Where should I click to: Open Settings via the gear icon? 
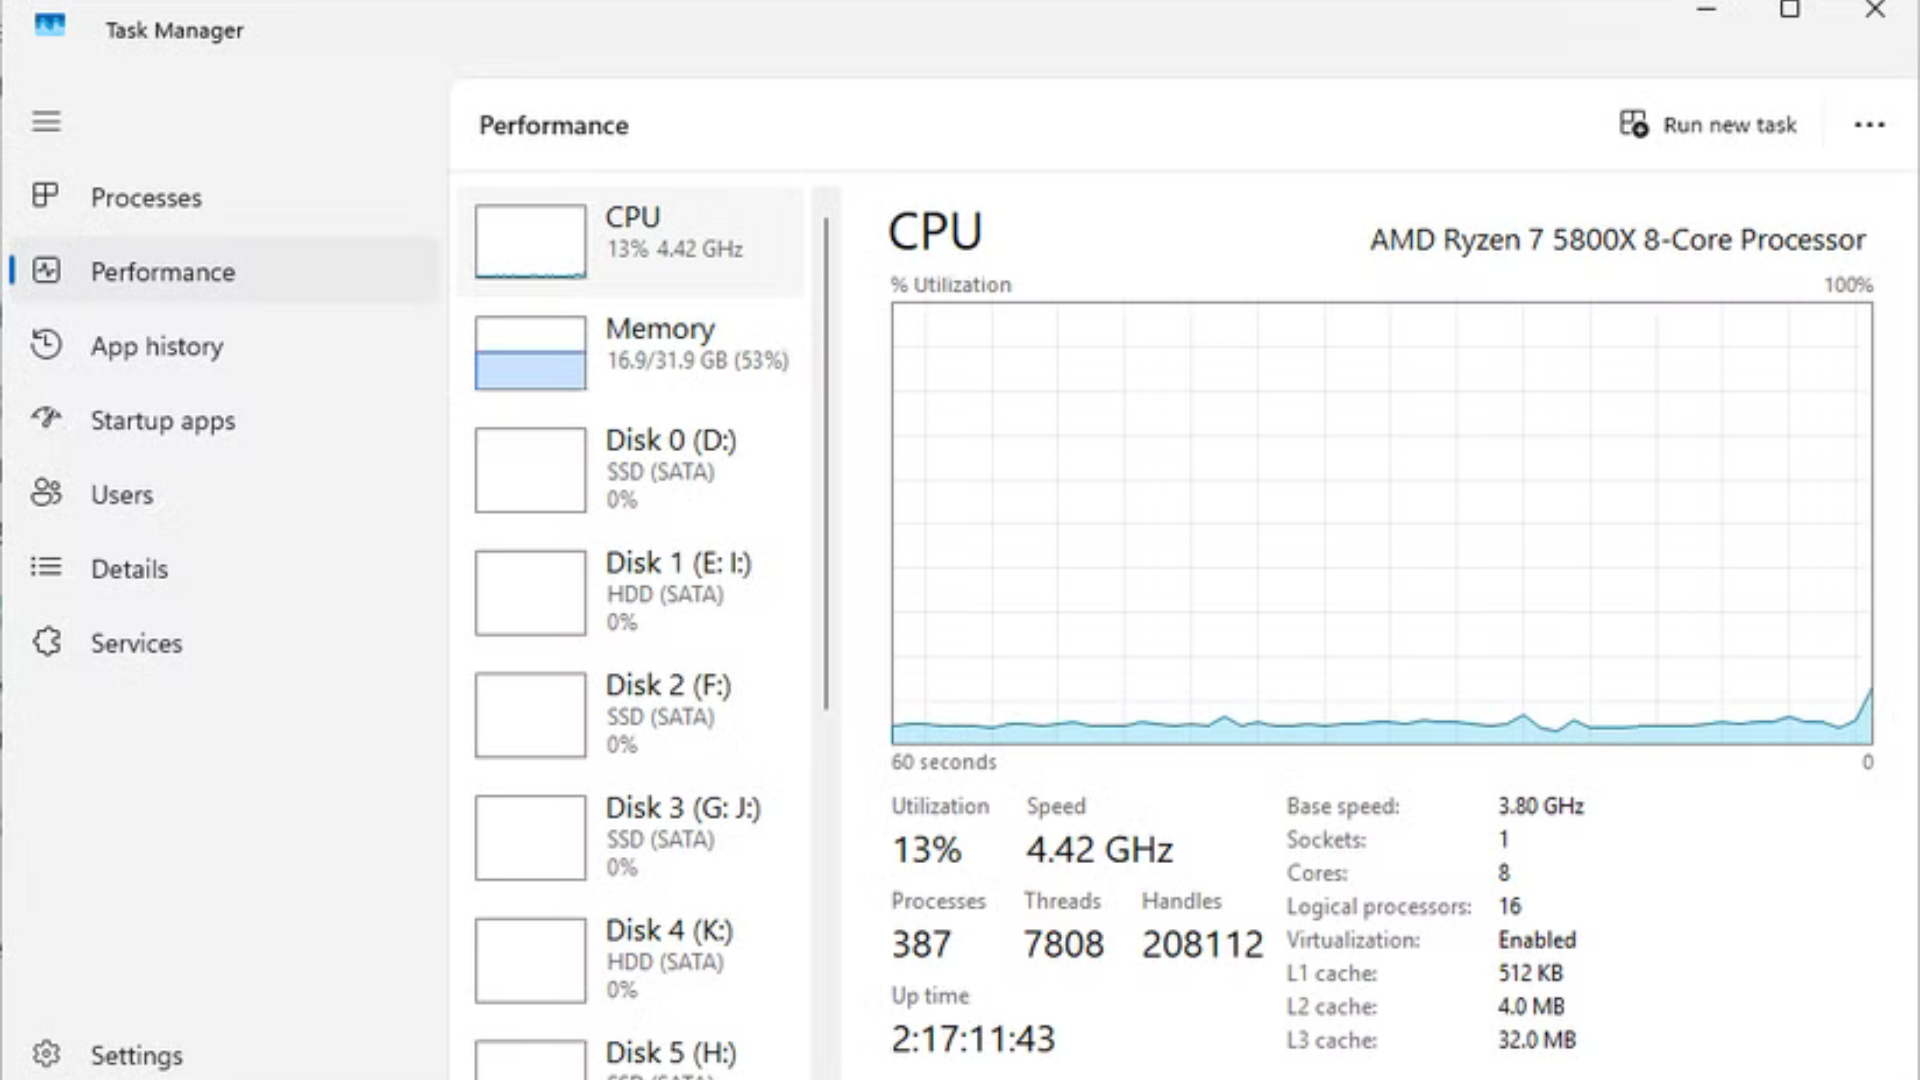pyautogui.click(x=46, y=1054)
